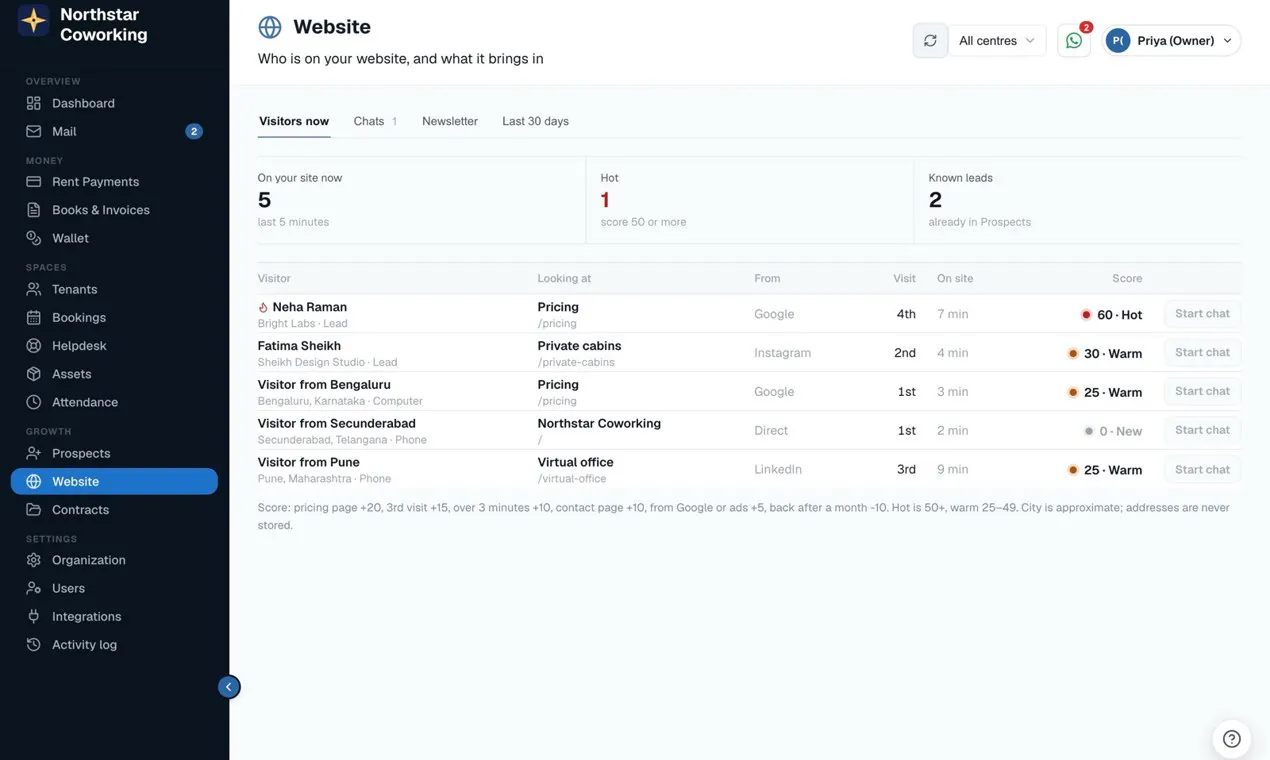Start chat with Visitor from Secunderabad

coord(1203,430)
